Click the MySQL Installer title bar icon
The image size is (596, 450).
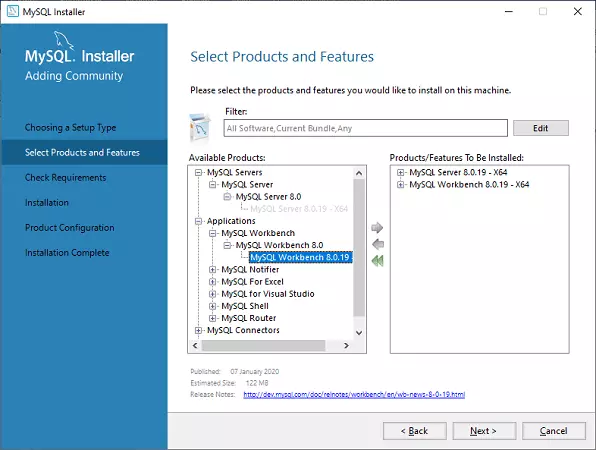pyautogui.click(x=13, y=11)
